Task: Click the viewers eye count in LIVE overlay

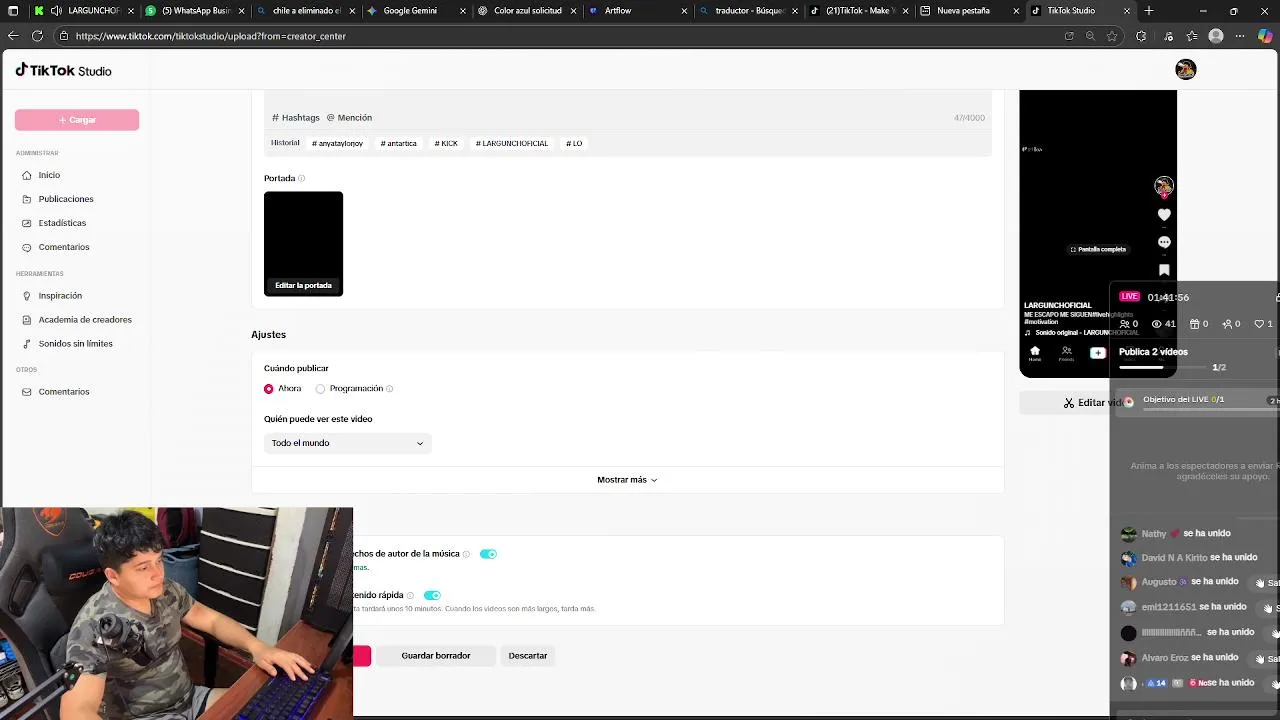Action: point(1163,324)
